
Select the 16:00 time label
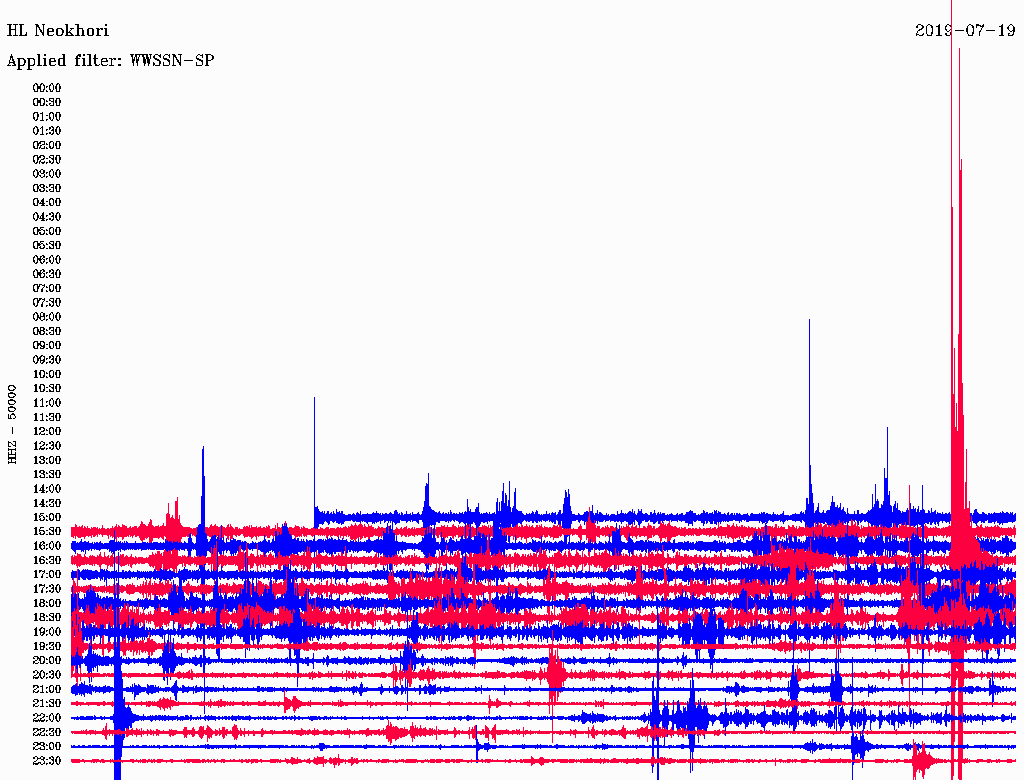(47, 546)
